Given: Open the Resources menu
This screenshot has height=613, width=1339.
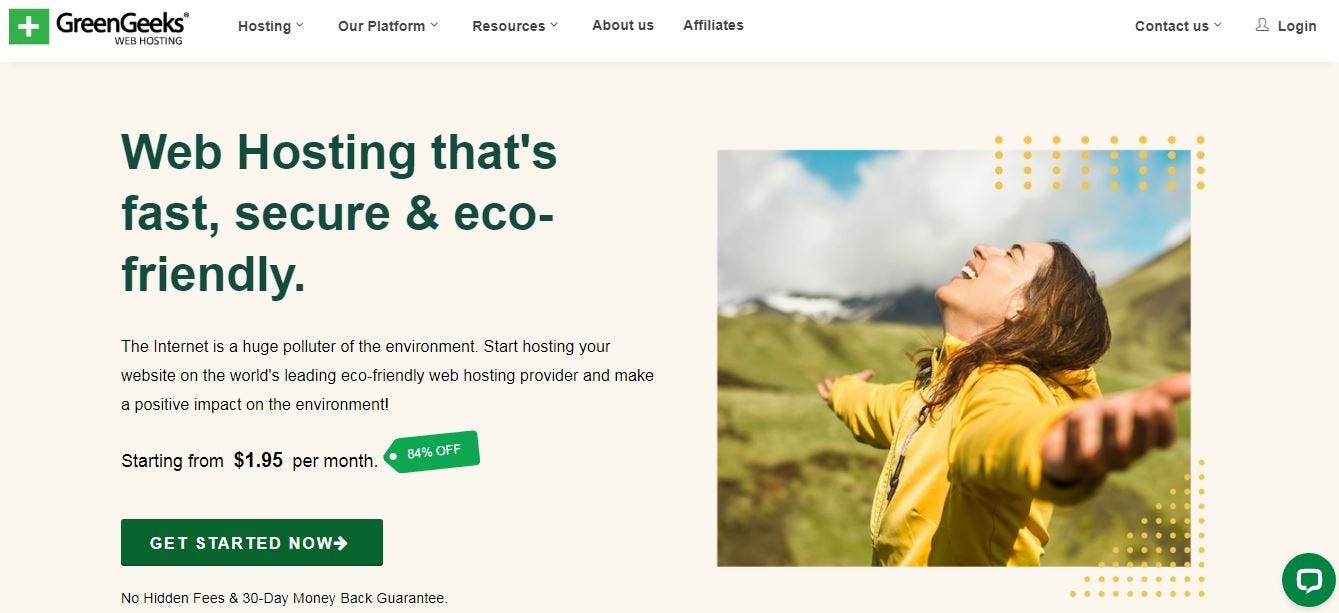Looking at the screenshot, I should tap(508, 26).
